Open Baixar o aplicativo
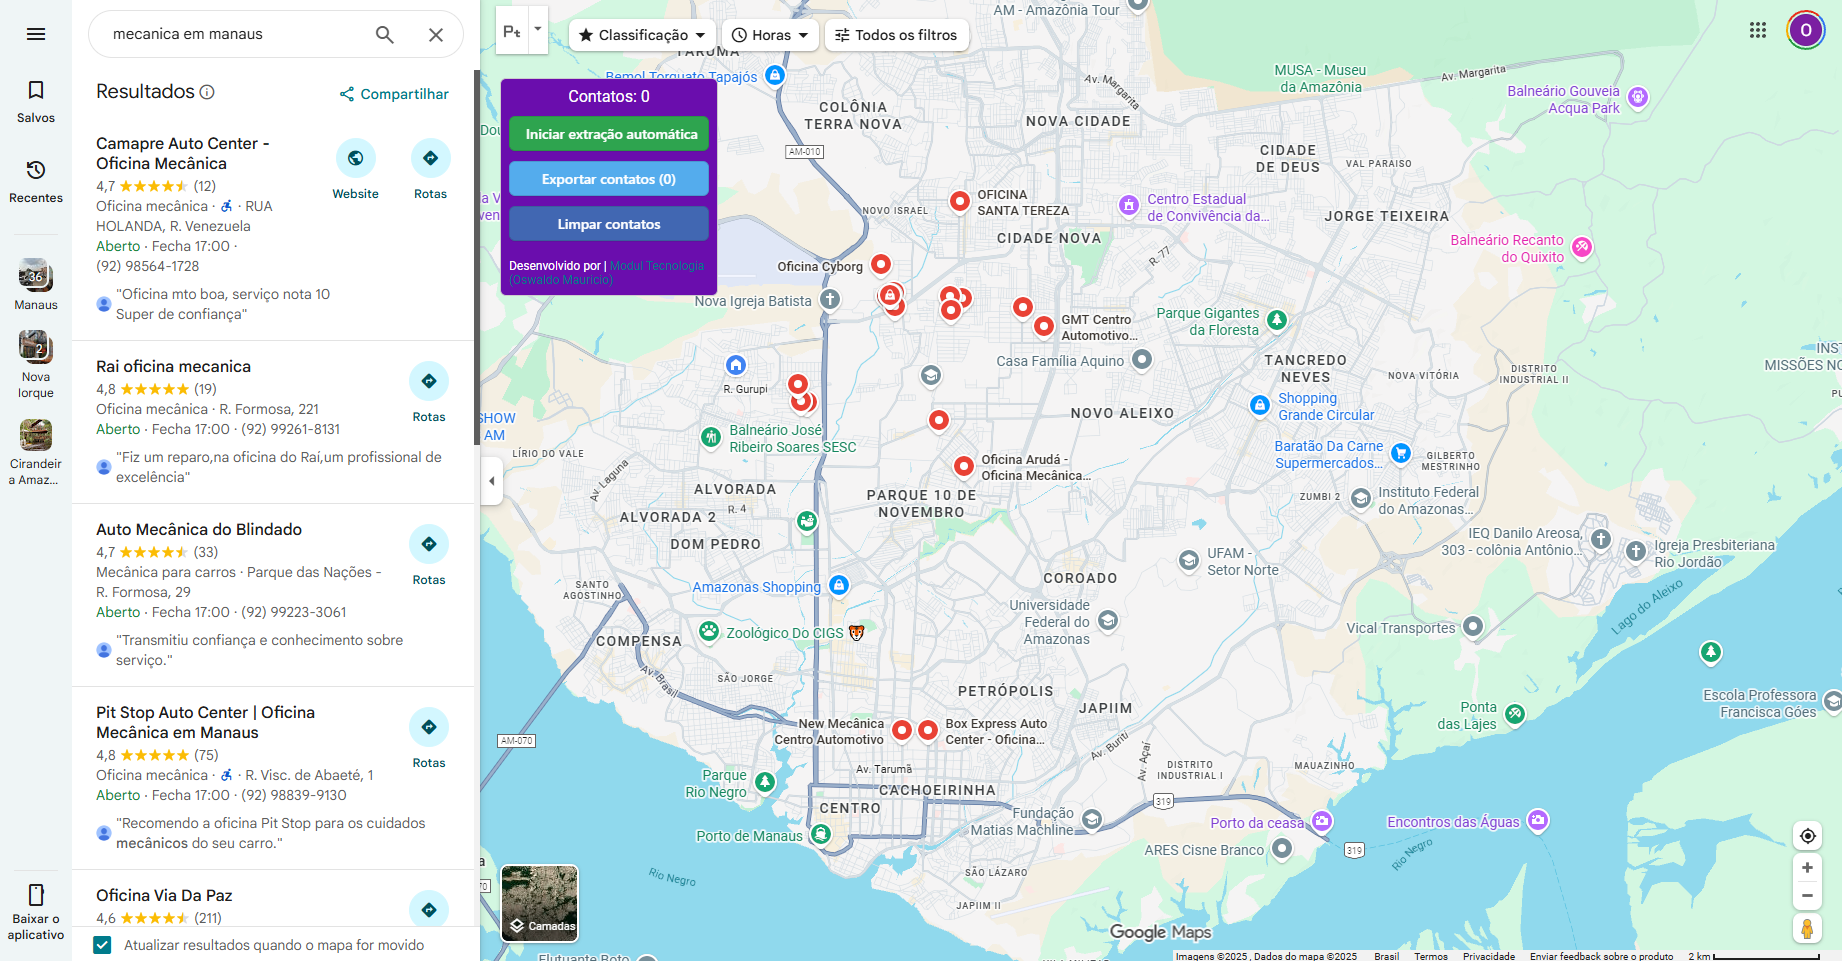The image size is (1842, 961). [36, 912]
